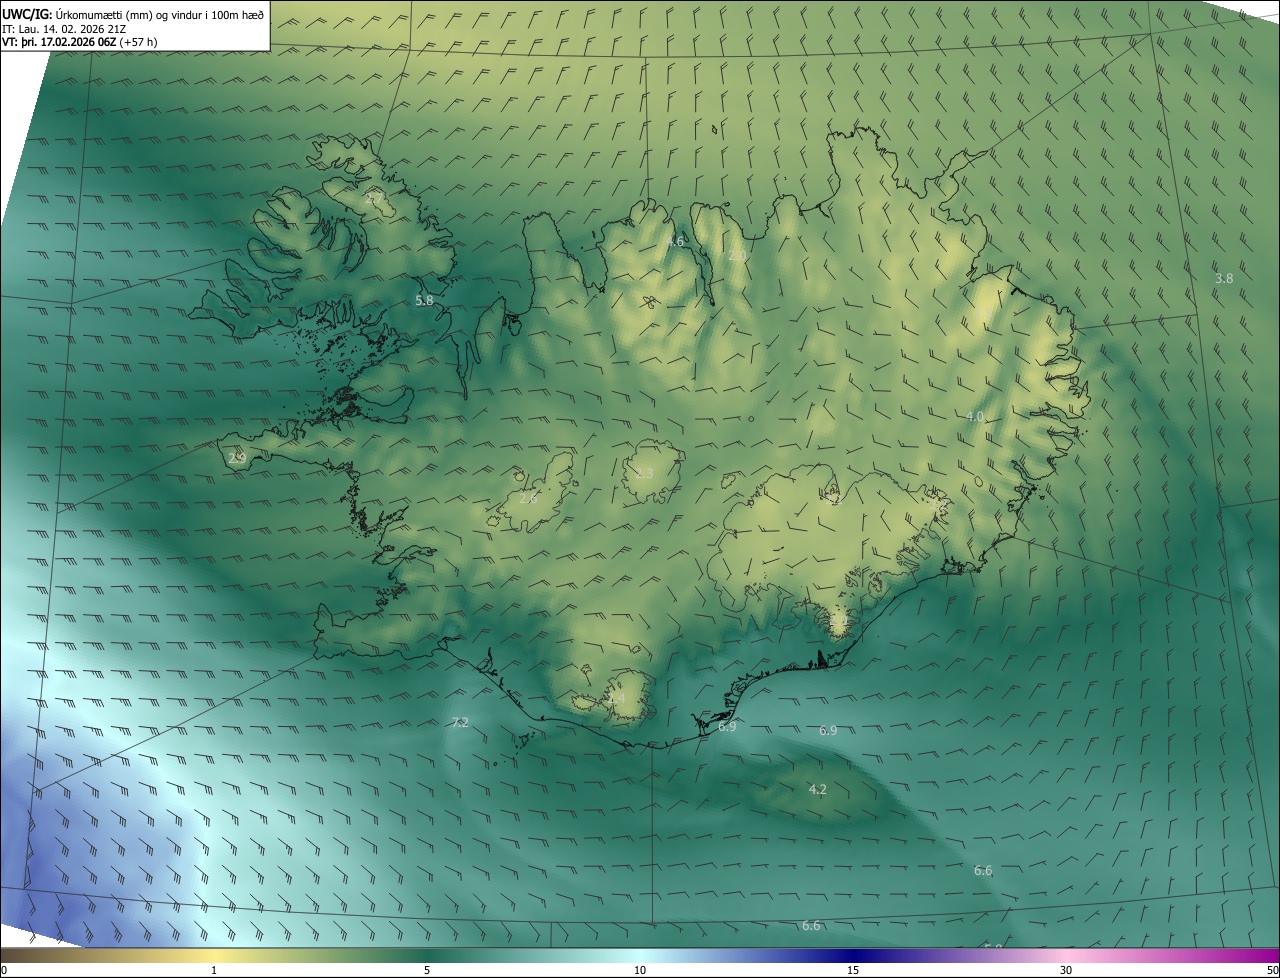
Task: Click the 10 tick on the colorbar
Action: click(x=640, y=971)
